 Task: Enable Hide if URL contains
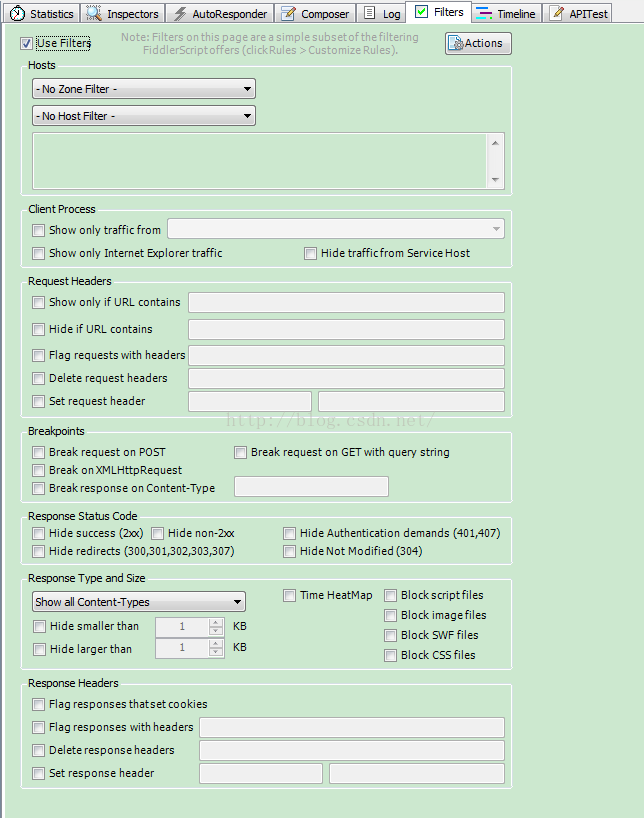click(39, 329)
